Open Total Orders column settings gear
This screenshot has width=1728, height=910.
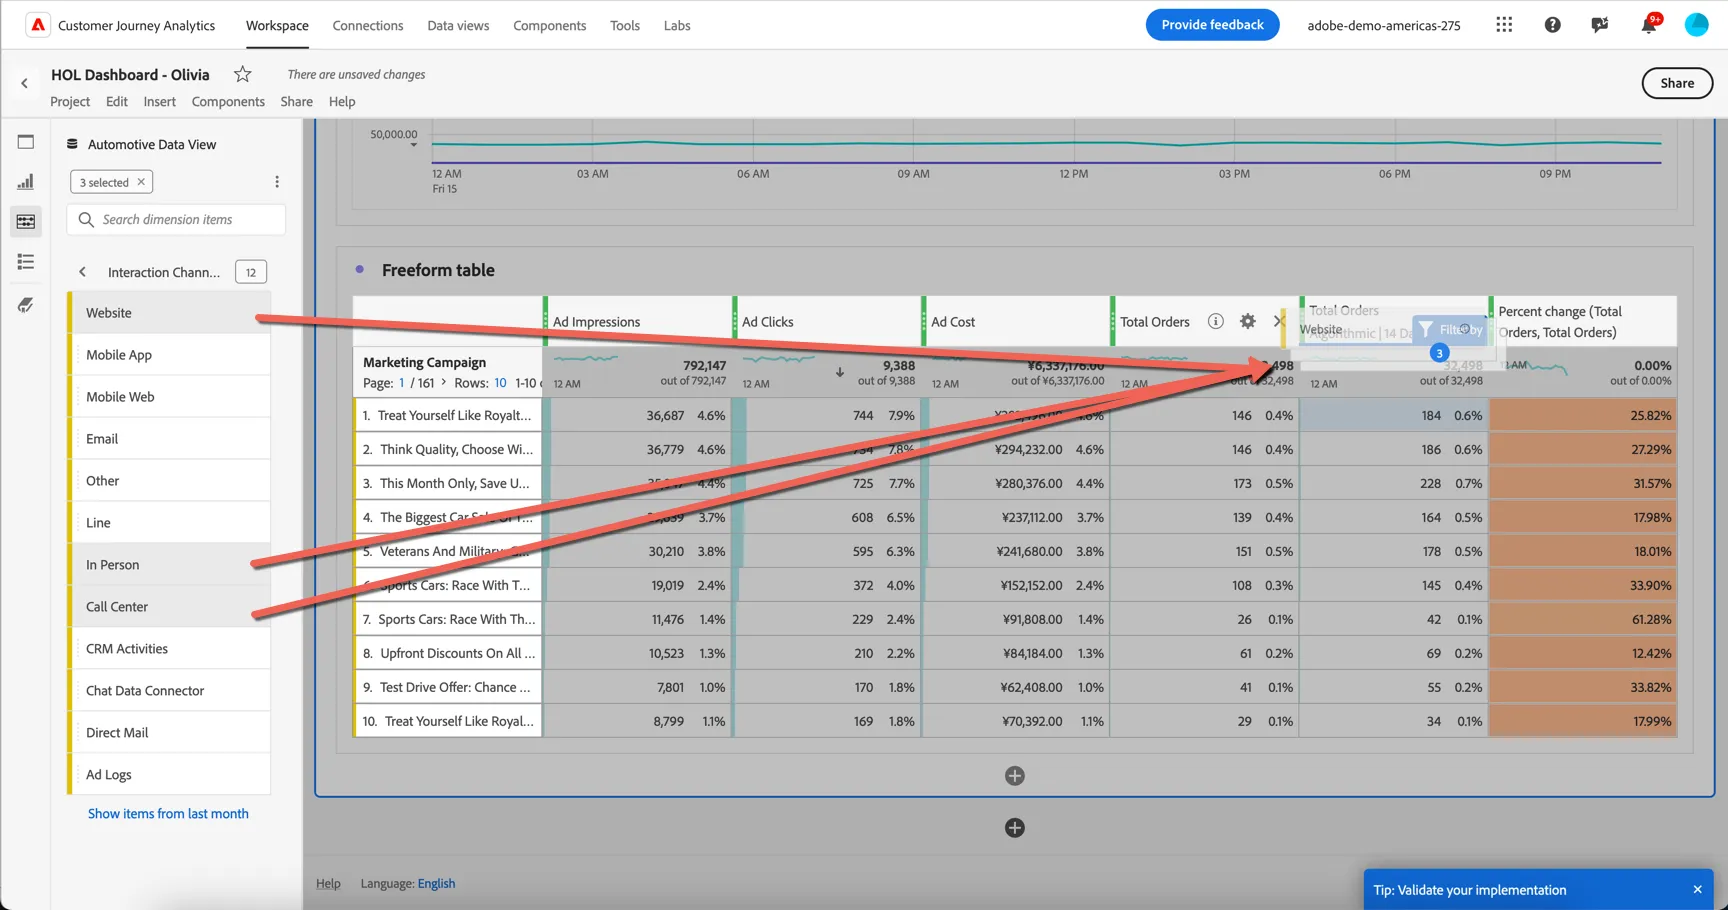pyautogui.click(x=1247, y=321)
